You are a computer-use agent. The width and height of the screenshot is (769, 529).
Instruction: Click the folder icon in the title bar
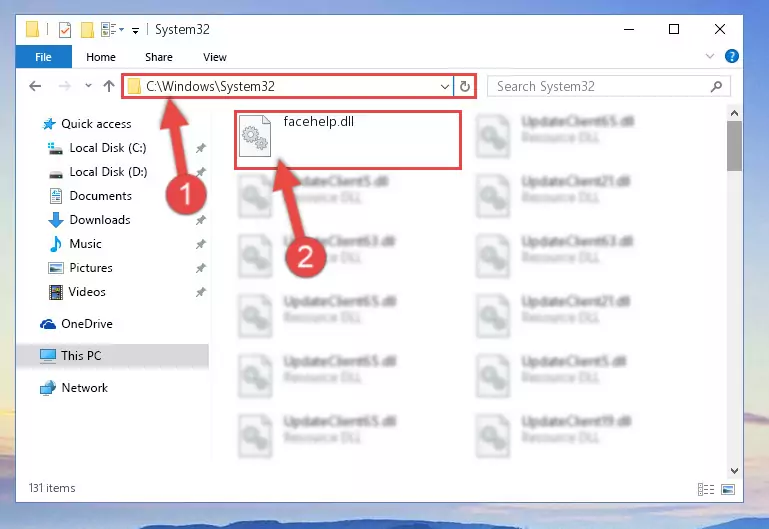pyautogui.click(x=32, y=29)
